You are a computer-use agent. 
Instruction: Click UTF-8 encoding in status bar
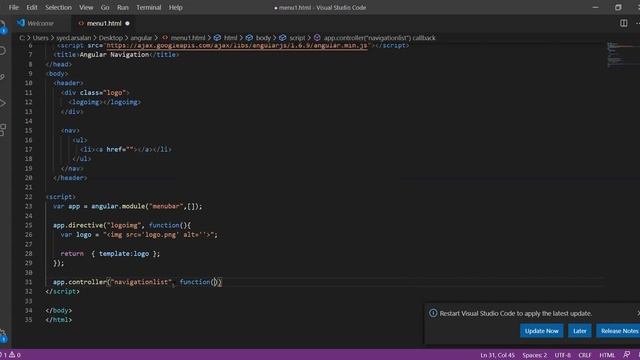coord(562,355)
